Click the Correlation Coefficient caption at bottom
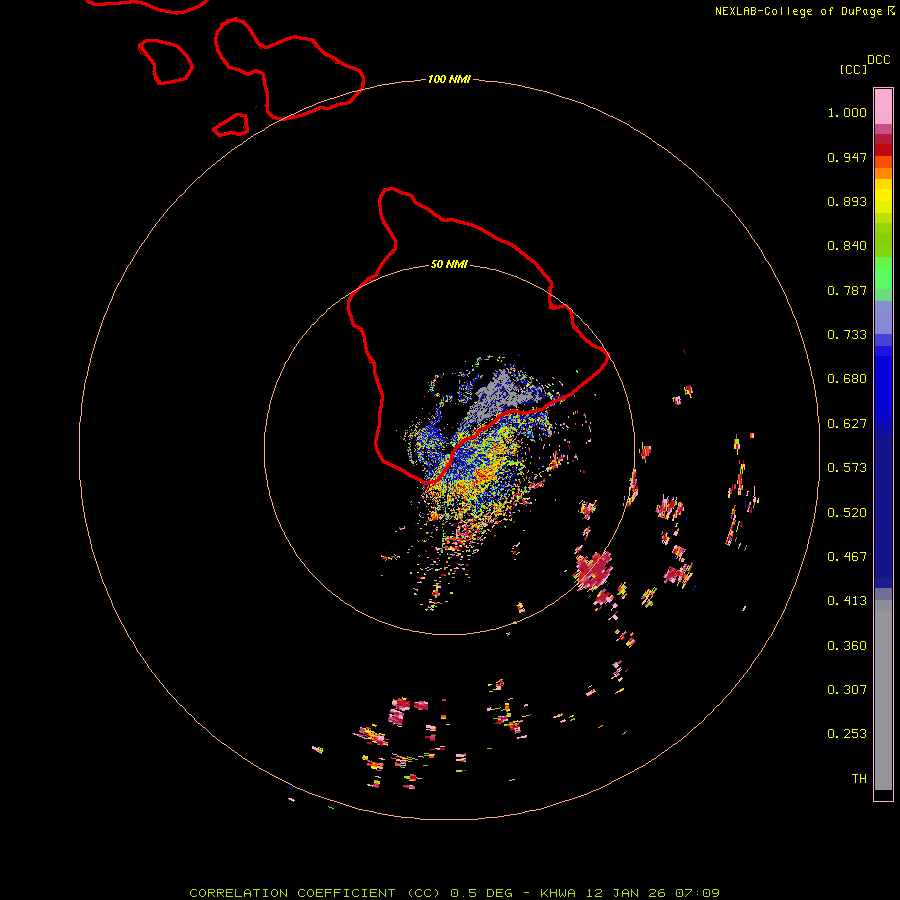Screen dimensions: 900x900 454,893
